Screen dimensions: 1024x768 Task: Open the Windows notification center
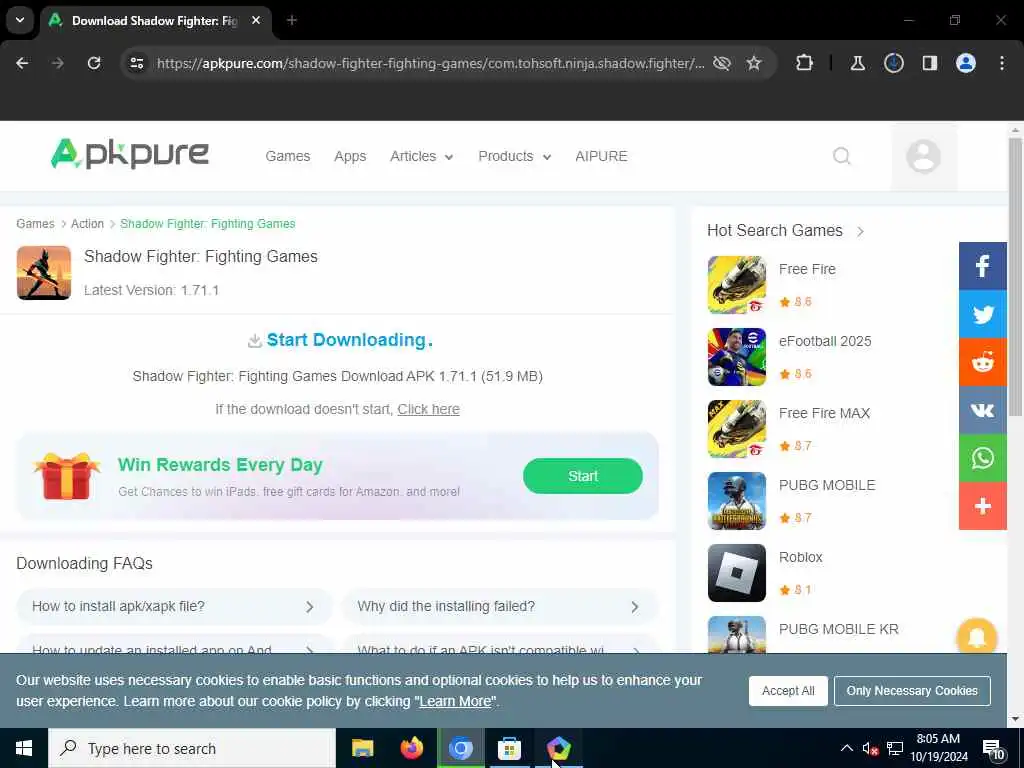(x=992, y=749)
